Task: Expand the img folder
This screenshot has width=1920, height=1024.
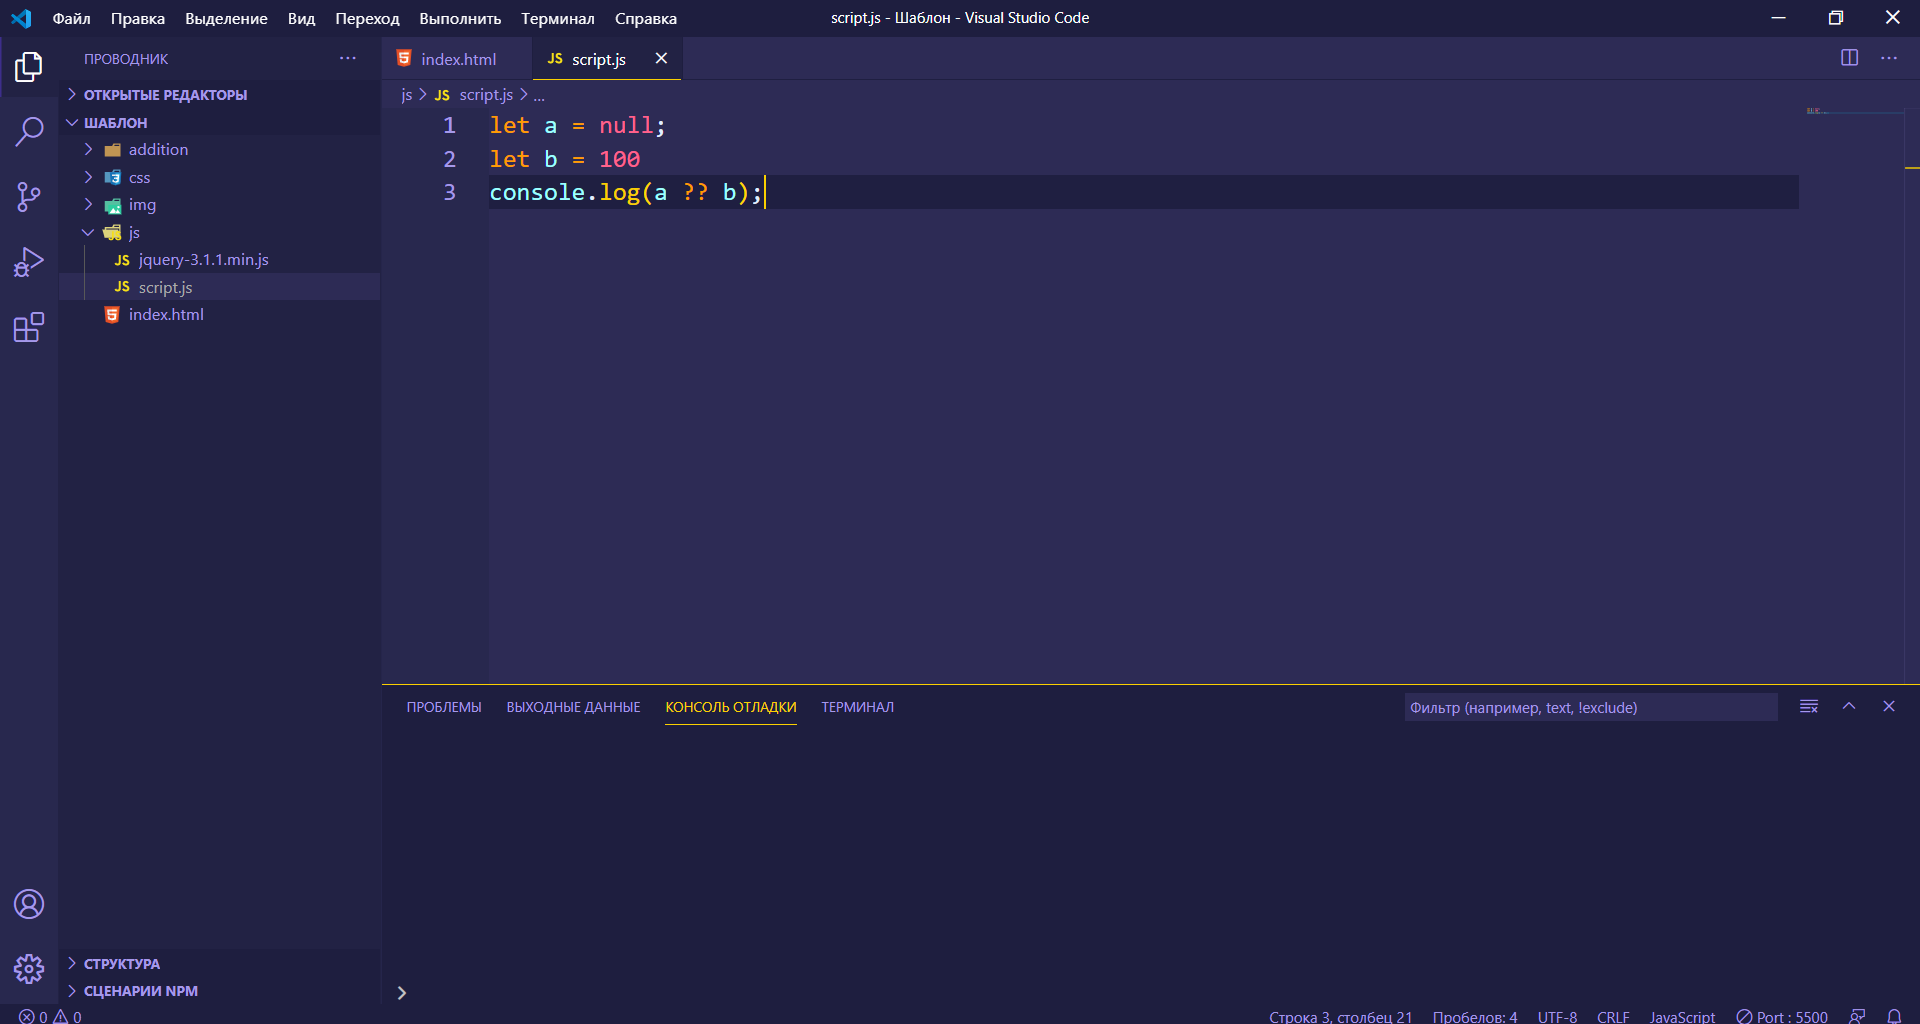Action: pos(88,204)
